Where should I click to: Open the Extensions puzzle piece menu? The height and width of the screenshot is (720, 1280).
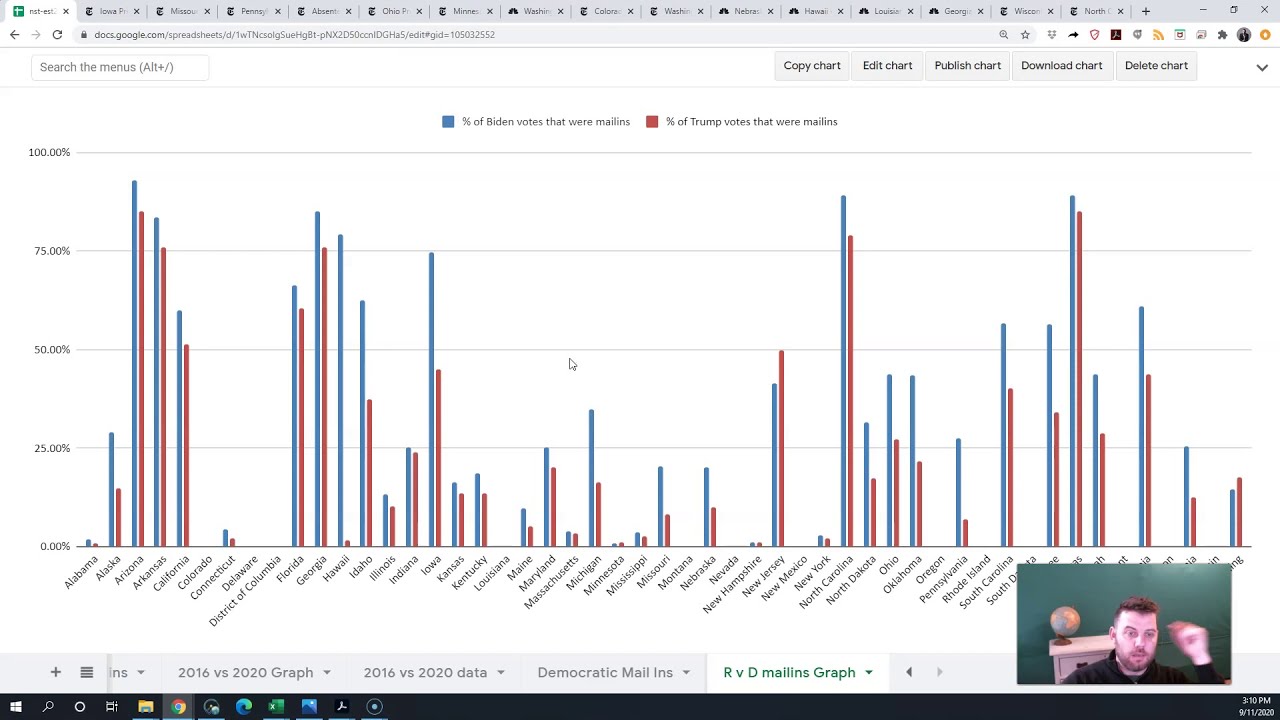tap(1222, 35)
